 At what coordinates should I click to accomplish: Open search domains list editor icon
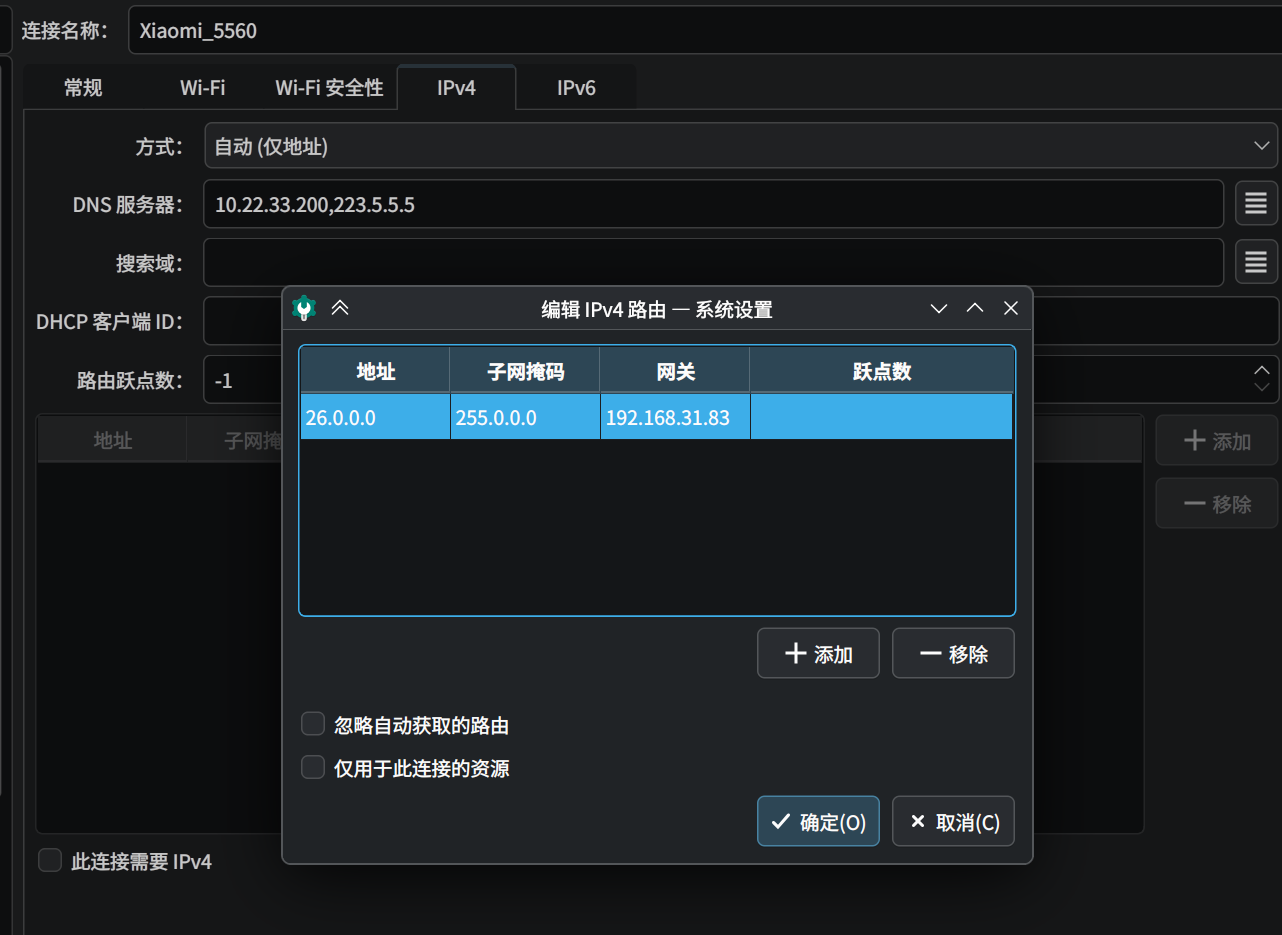[x=1256, y=263]
